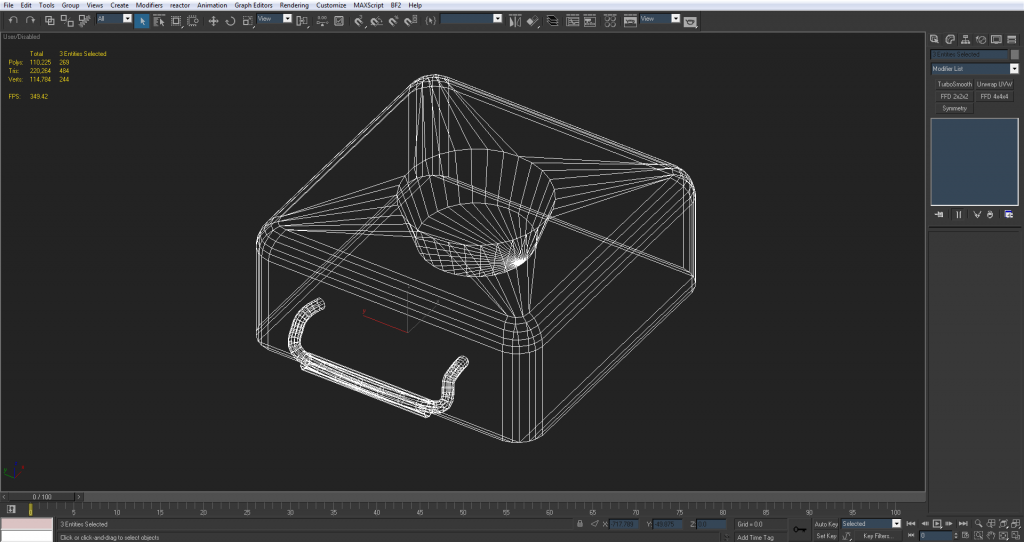This screenshot has height=542, width=1024.
Task: Click the TurboSmooth modifier button
Action: coord(954,84)
